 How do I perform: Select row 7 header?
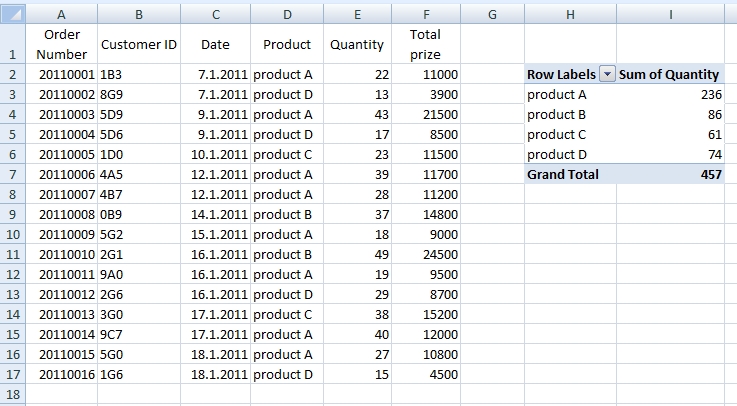click(12, 174)
